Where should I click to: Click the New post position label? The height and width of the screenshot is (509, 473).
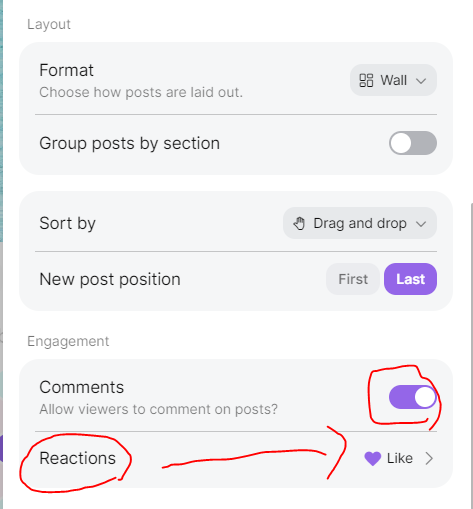pyautogui.click(x=110, y=279)
